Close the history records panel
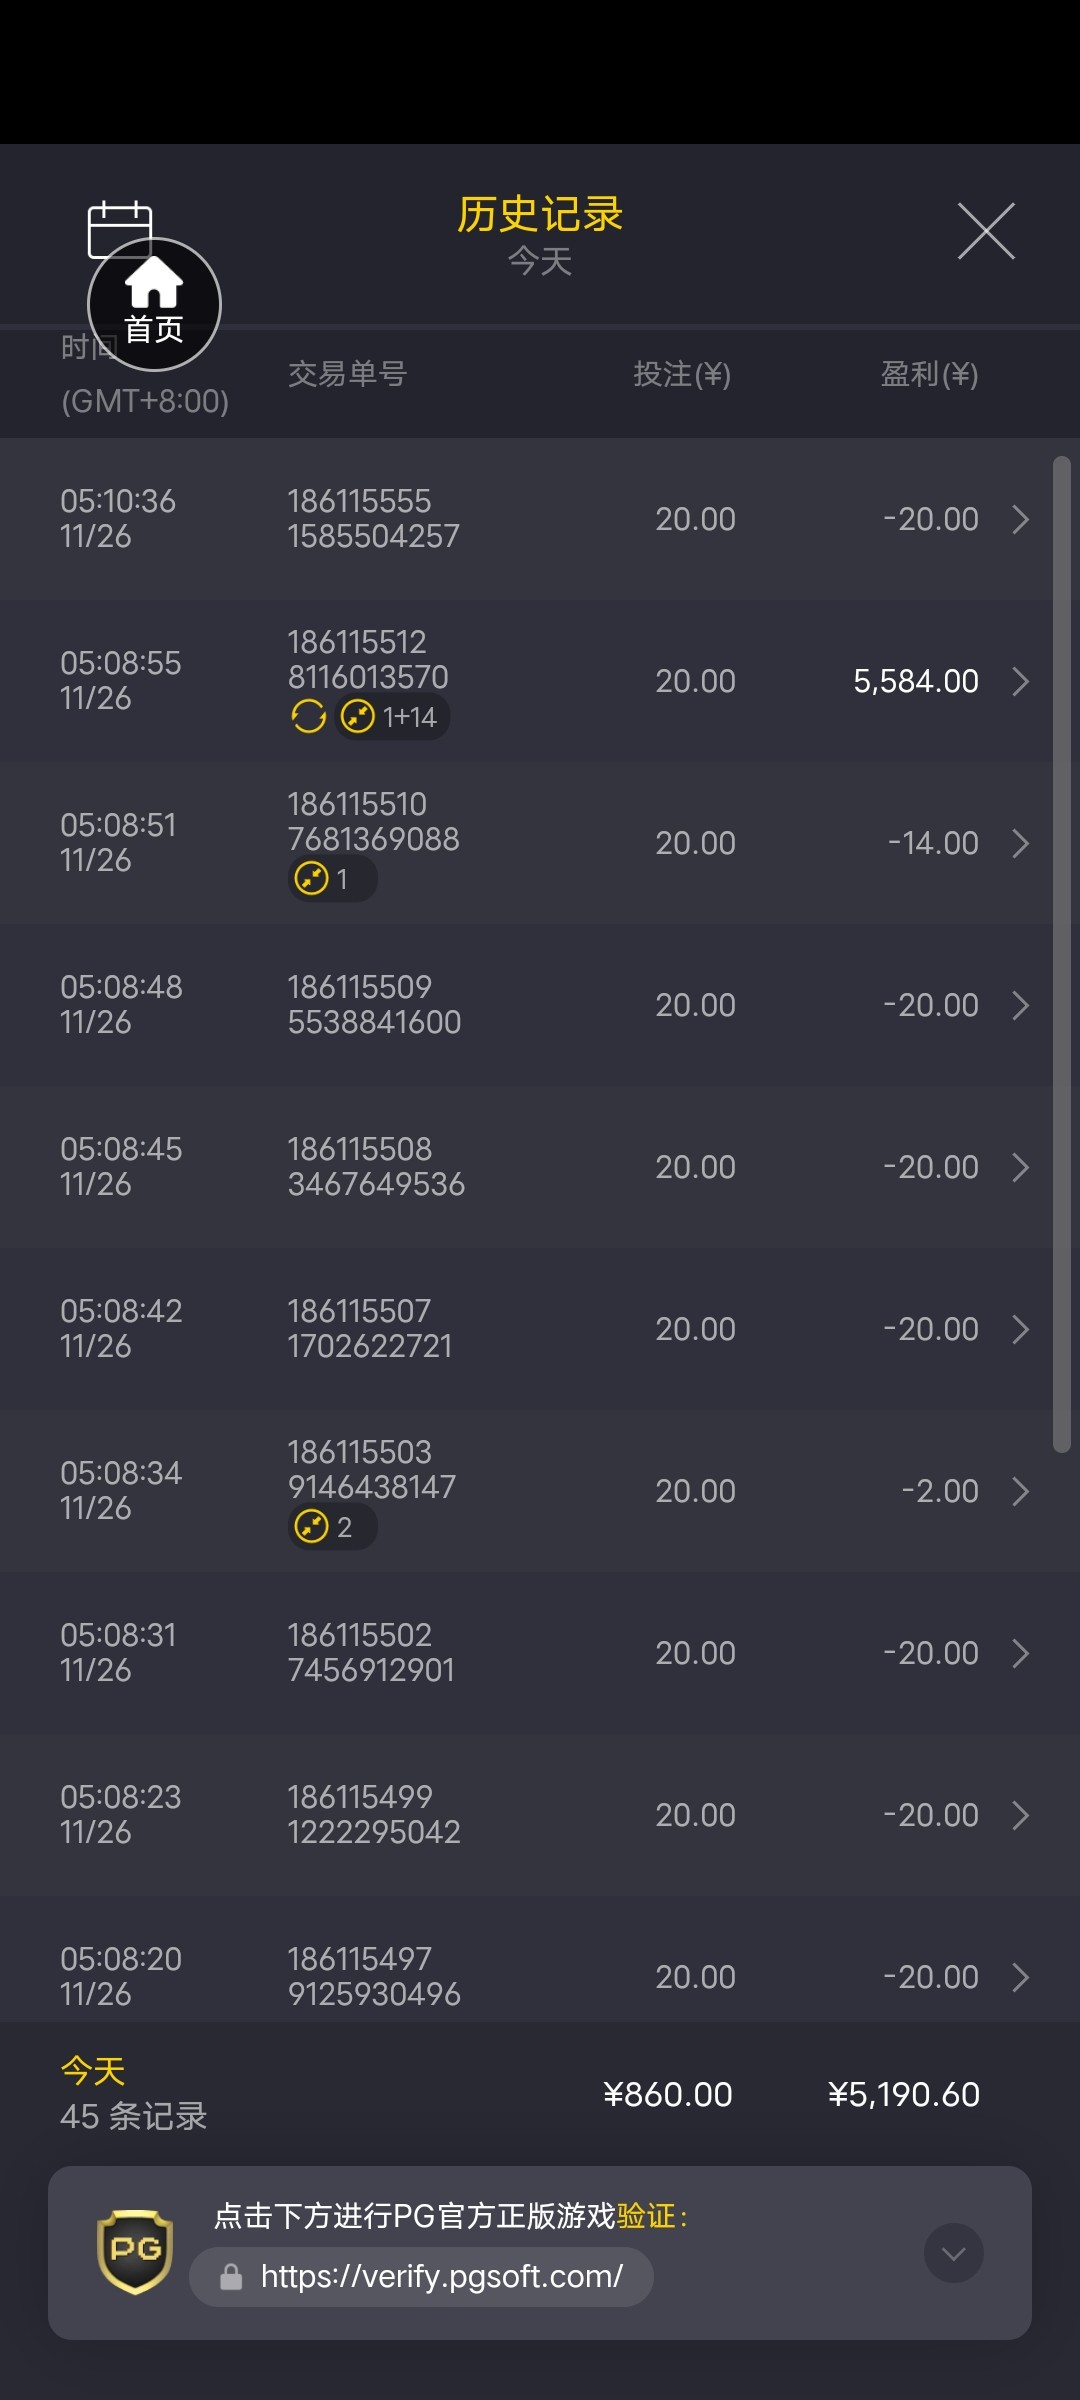 point(986,231)
